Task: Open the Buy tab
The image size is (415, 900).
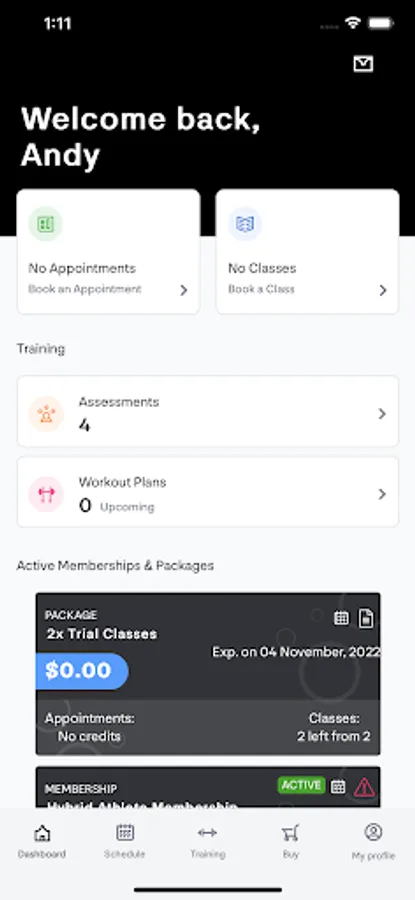Action: pos(290,841)
